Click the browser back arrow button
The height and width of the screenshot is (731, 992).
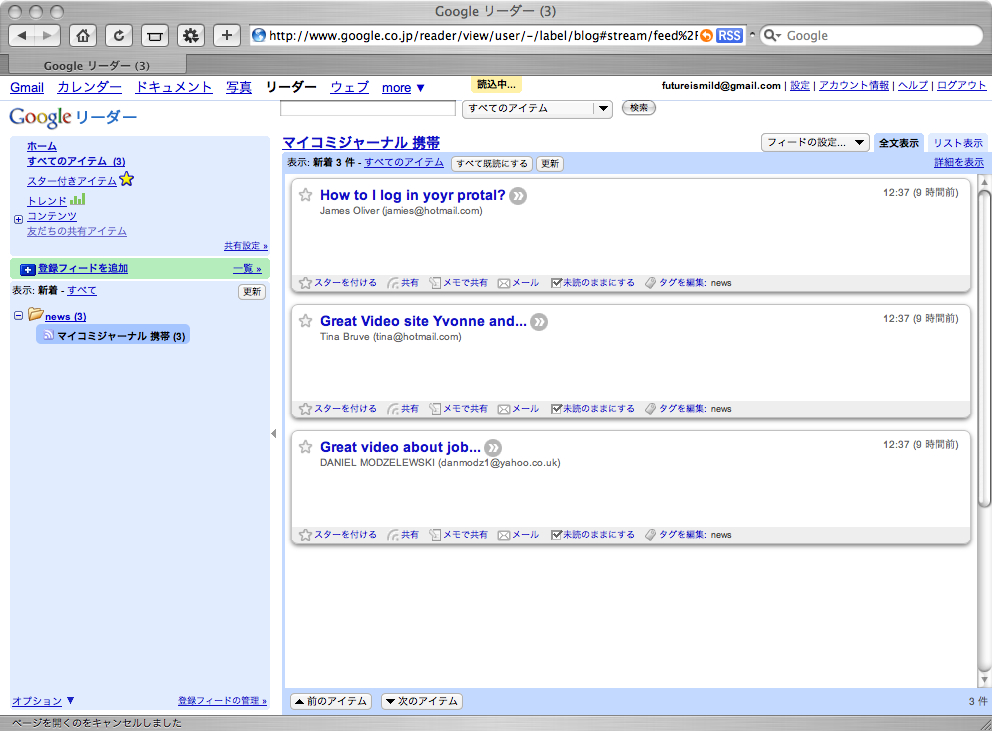(22, 35)
